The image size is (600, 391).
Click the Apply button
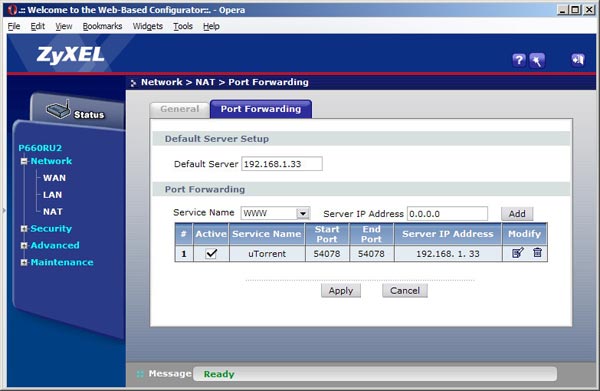click(x=341, y=291)
